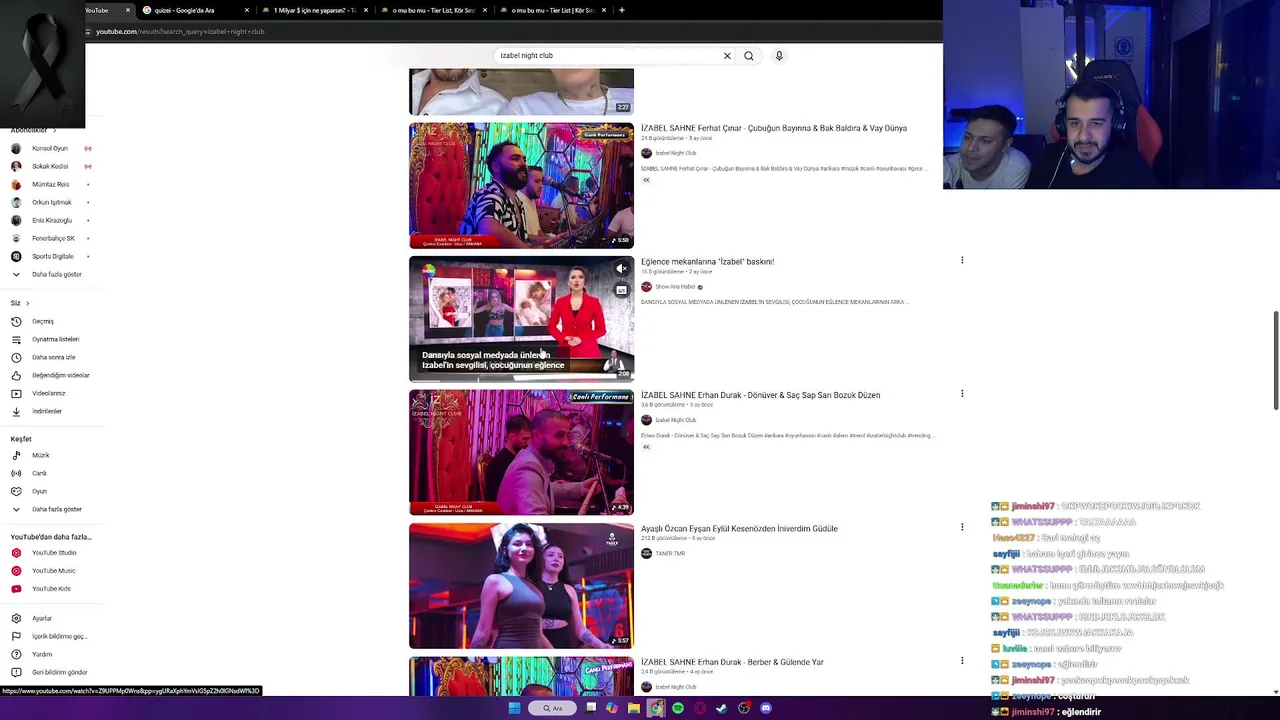Viewport: 1280px width, 720px height.
Task: Expand Daha fazla göster under subscriptions
Action: 56,274
